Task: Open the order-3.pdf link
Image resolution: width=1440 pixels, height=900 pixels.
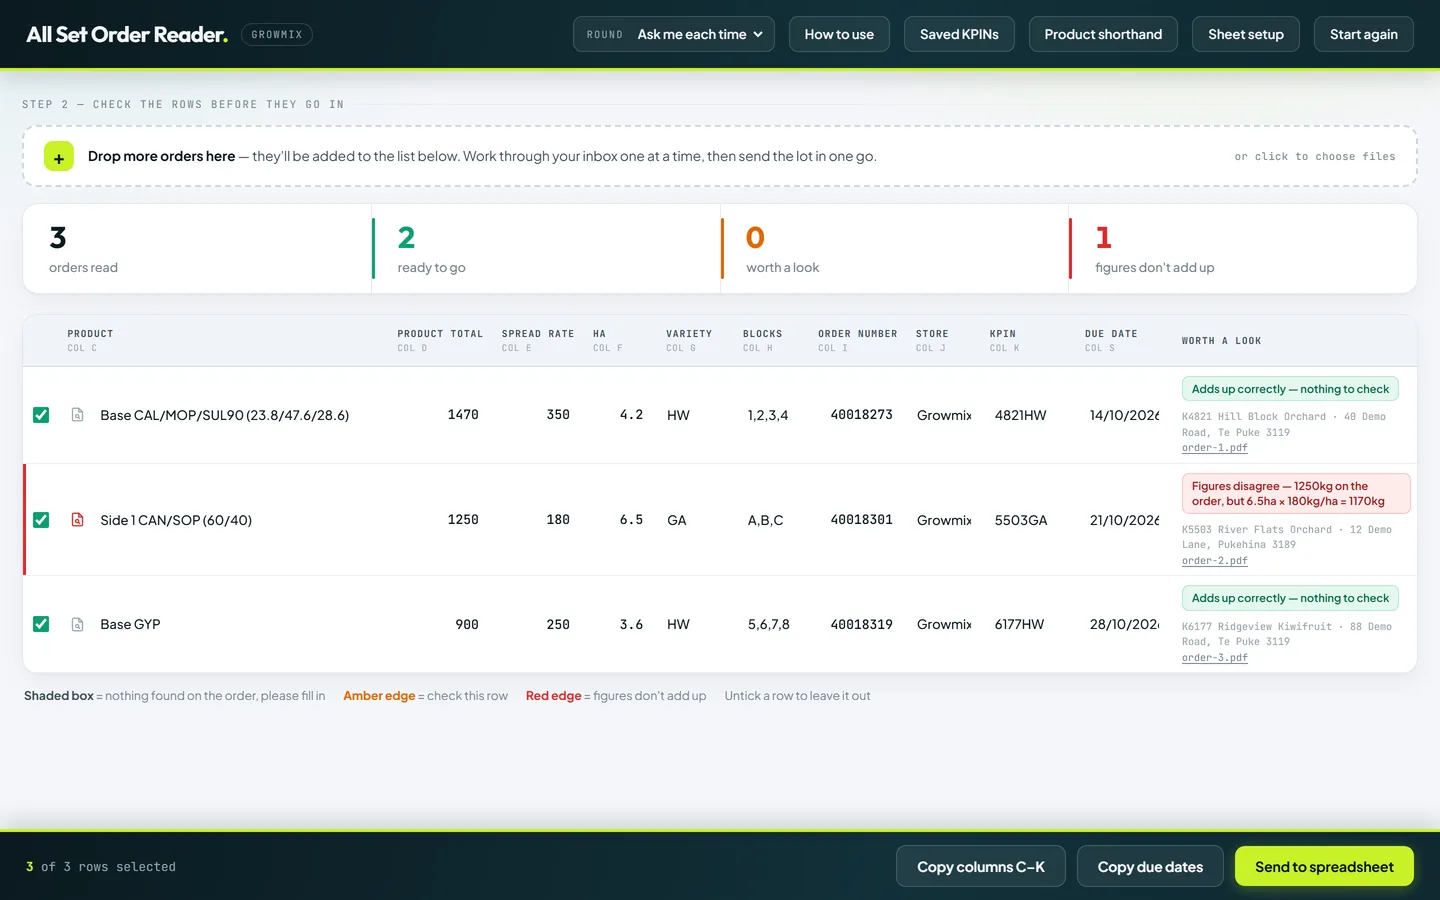Action: (x=1215, y=658)
